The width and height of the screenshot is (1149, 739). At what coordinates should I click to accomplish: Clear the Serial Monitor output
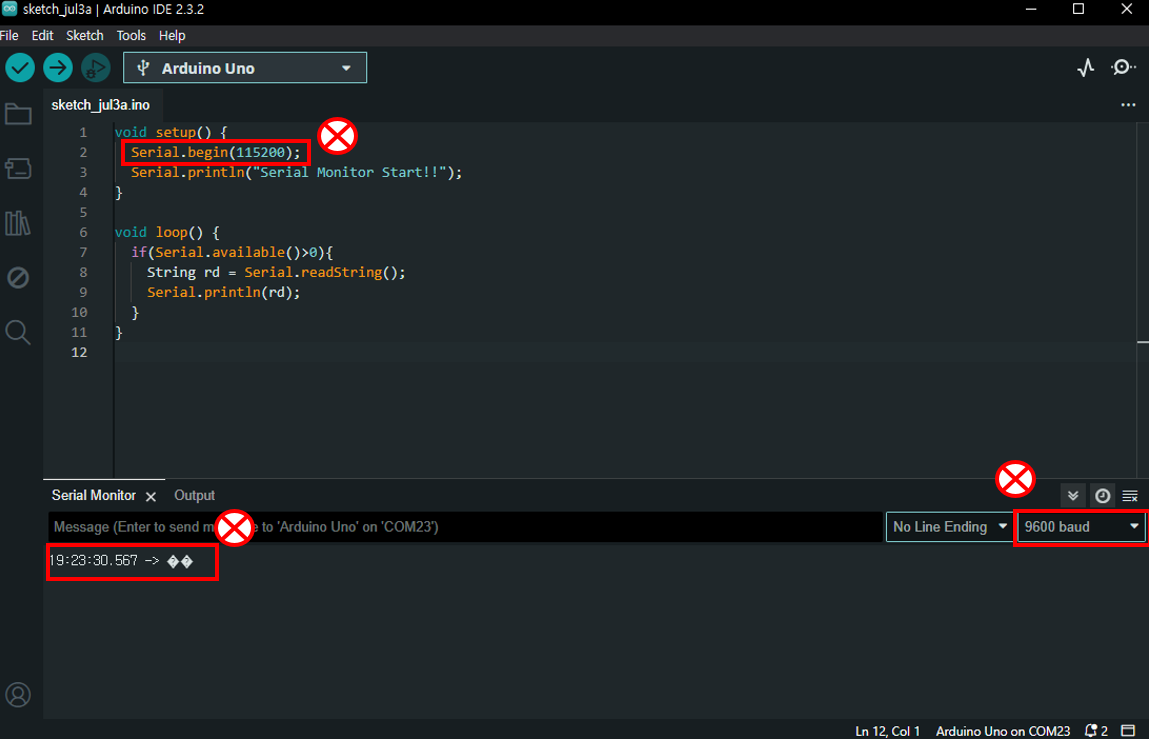(1130, 496)
